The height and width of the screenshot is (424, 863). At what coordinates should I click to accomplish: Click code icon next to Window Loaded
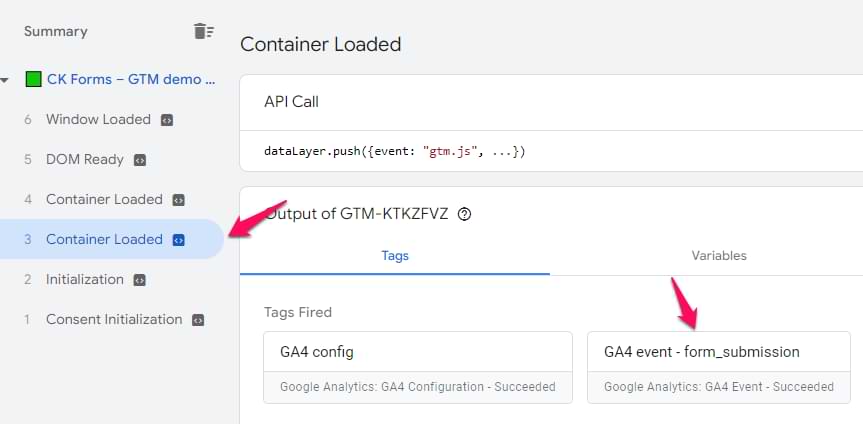[167, 120]
